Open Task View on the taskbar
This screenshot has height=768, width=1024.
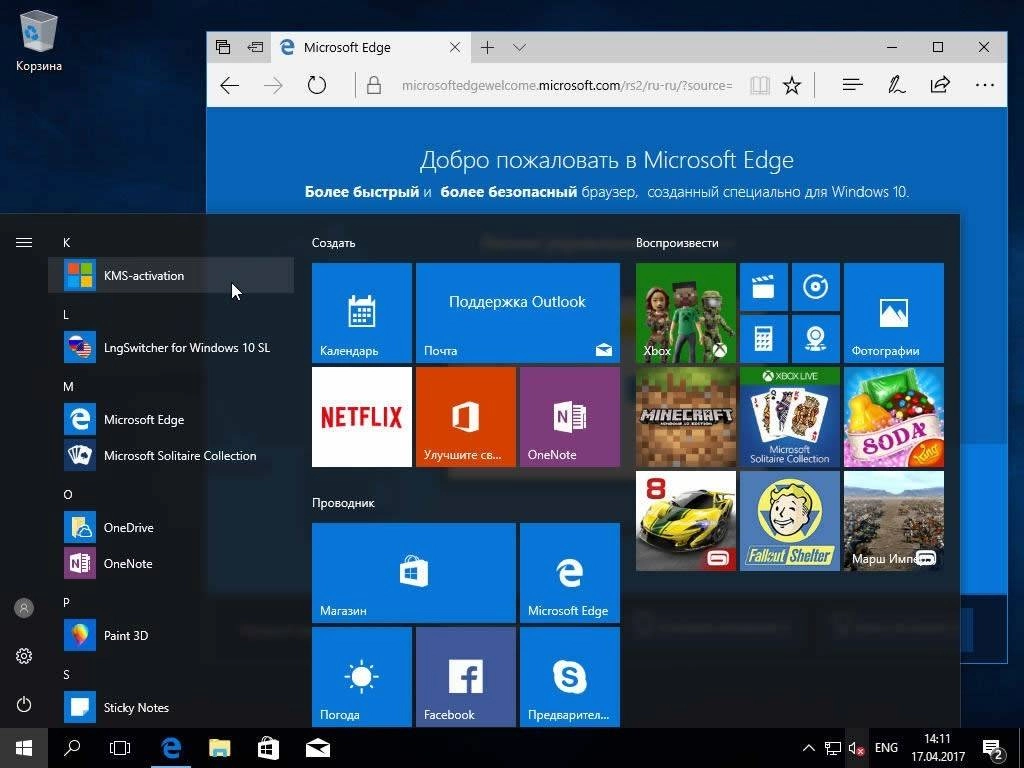[120, 748]
